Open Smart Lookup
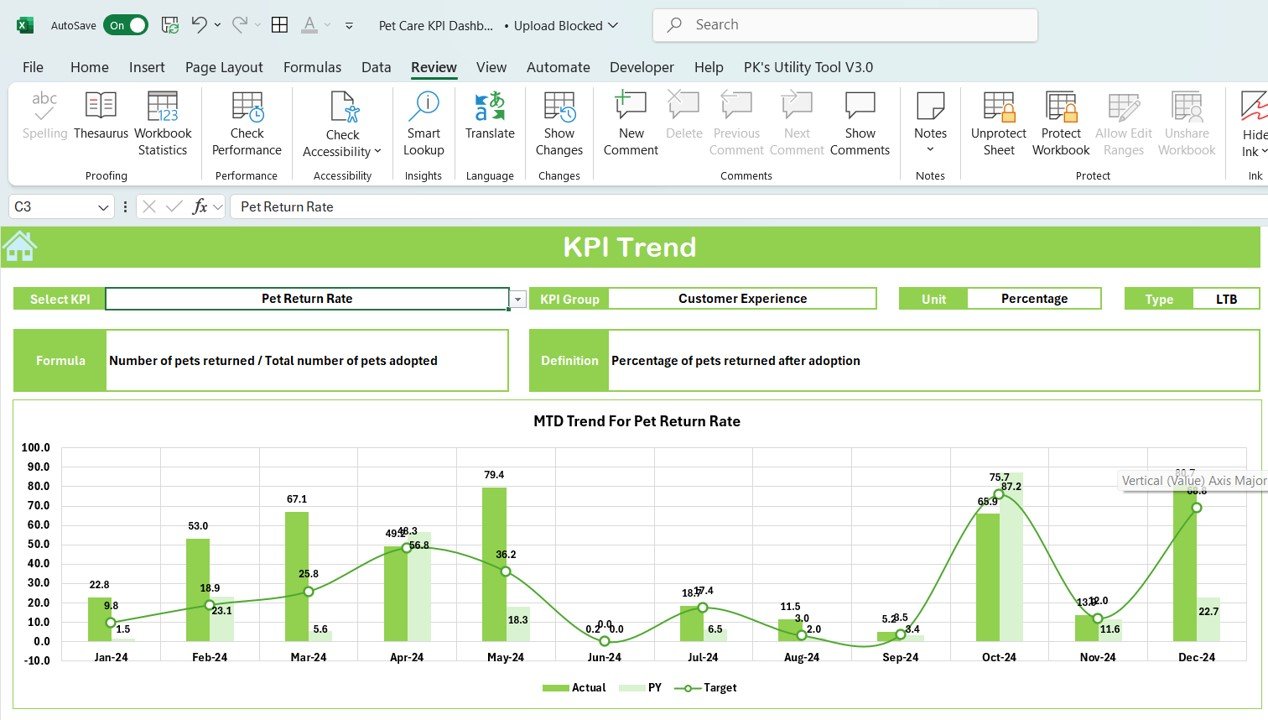The height and width of the screenshot is (720, 1268). pos(424,124)
